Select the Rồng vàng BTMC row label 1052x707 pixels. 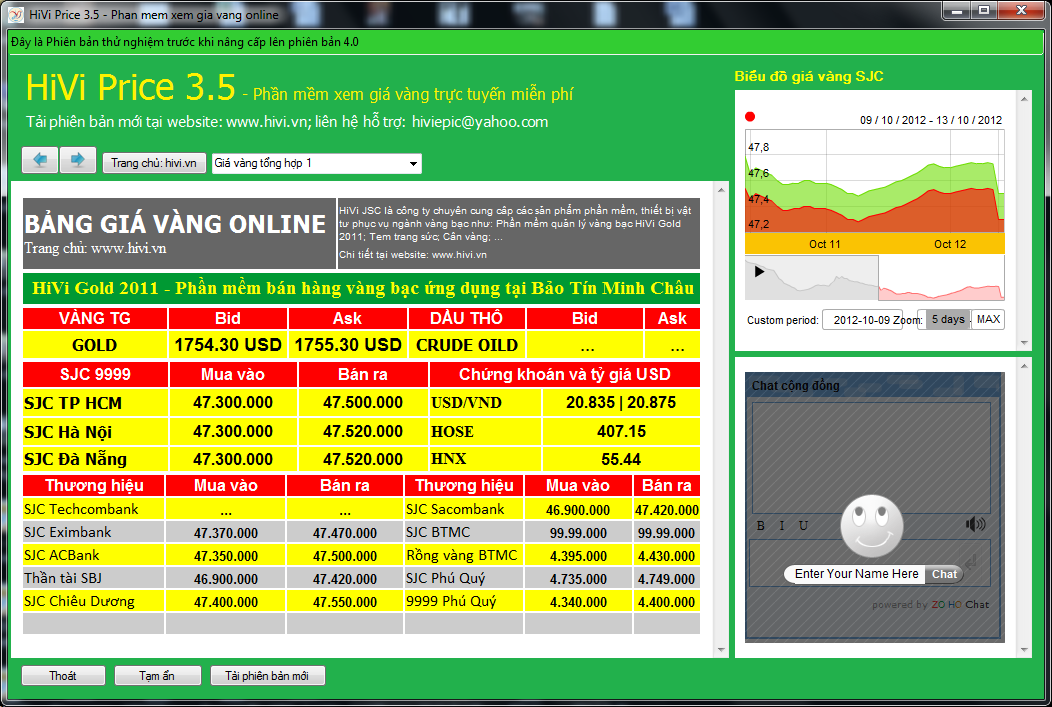(x=462, y=555)
